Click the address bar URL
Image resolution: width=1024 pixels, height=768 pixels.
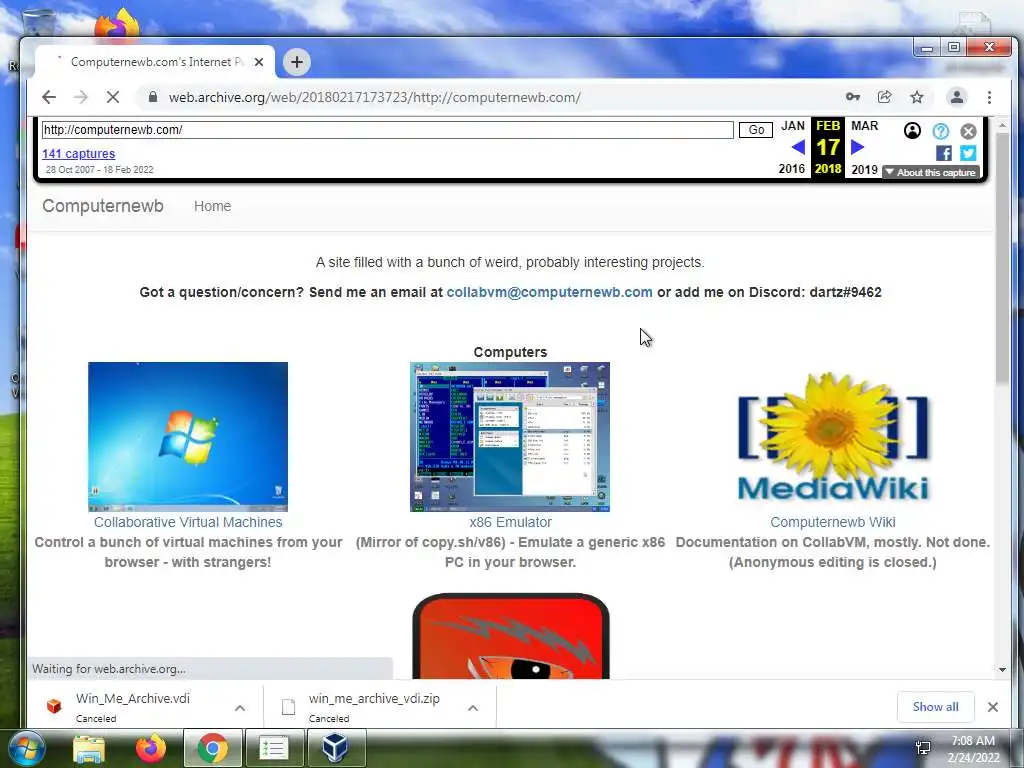point(374,97)
